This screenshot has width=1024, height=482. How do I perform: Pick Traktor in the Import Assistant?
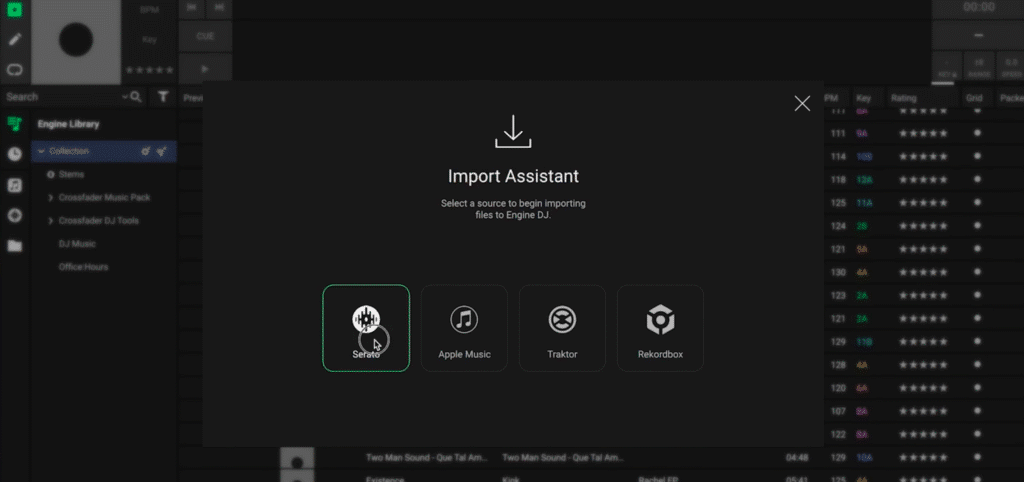[x=562, y=328]
